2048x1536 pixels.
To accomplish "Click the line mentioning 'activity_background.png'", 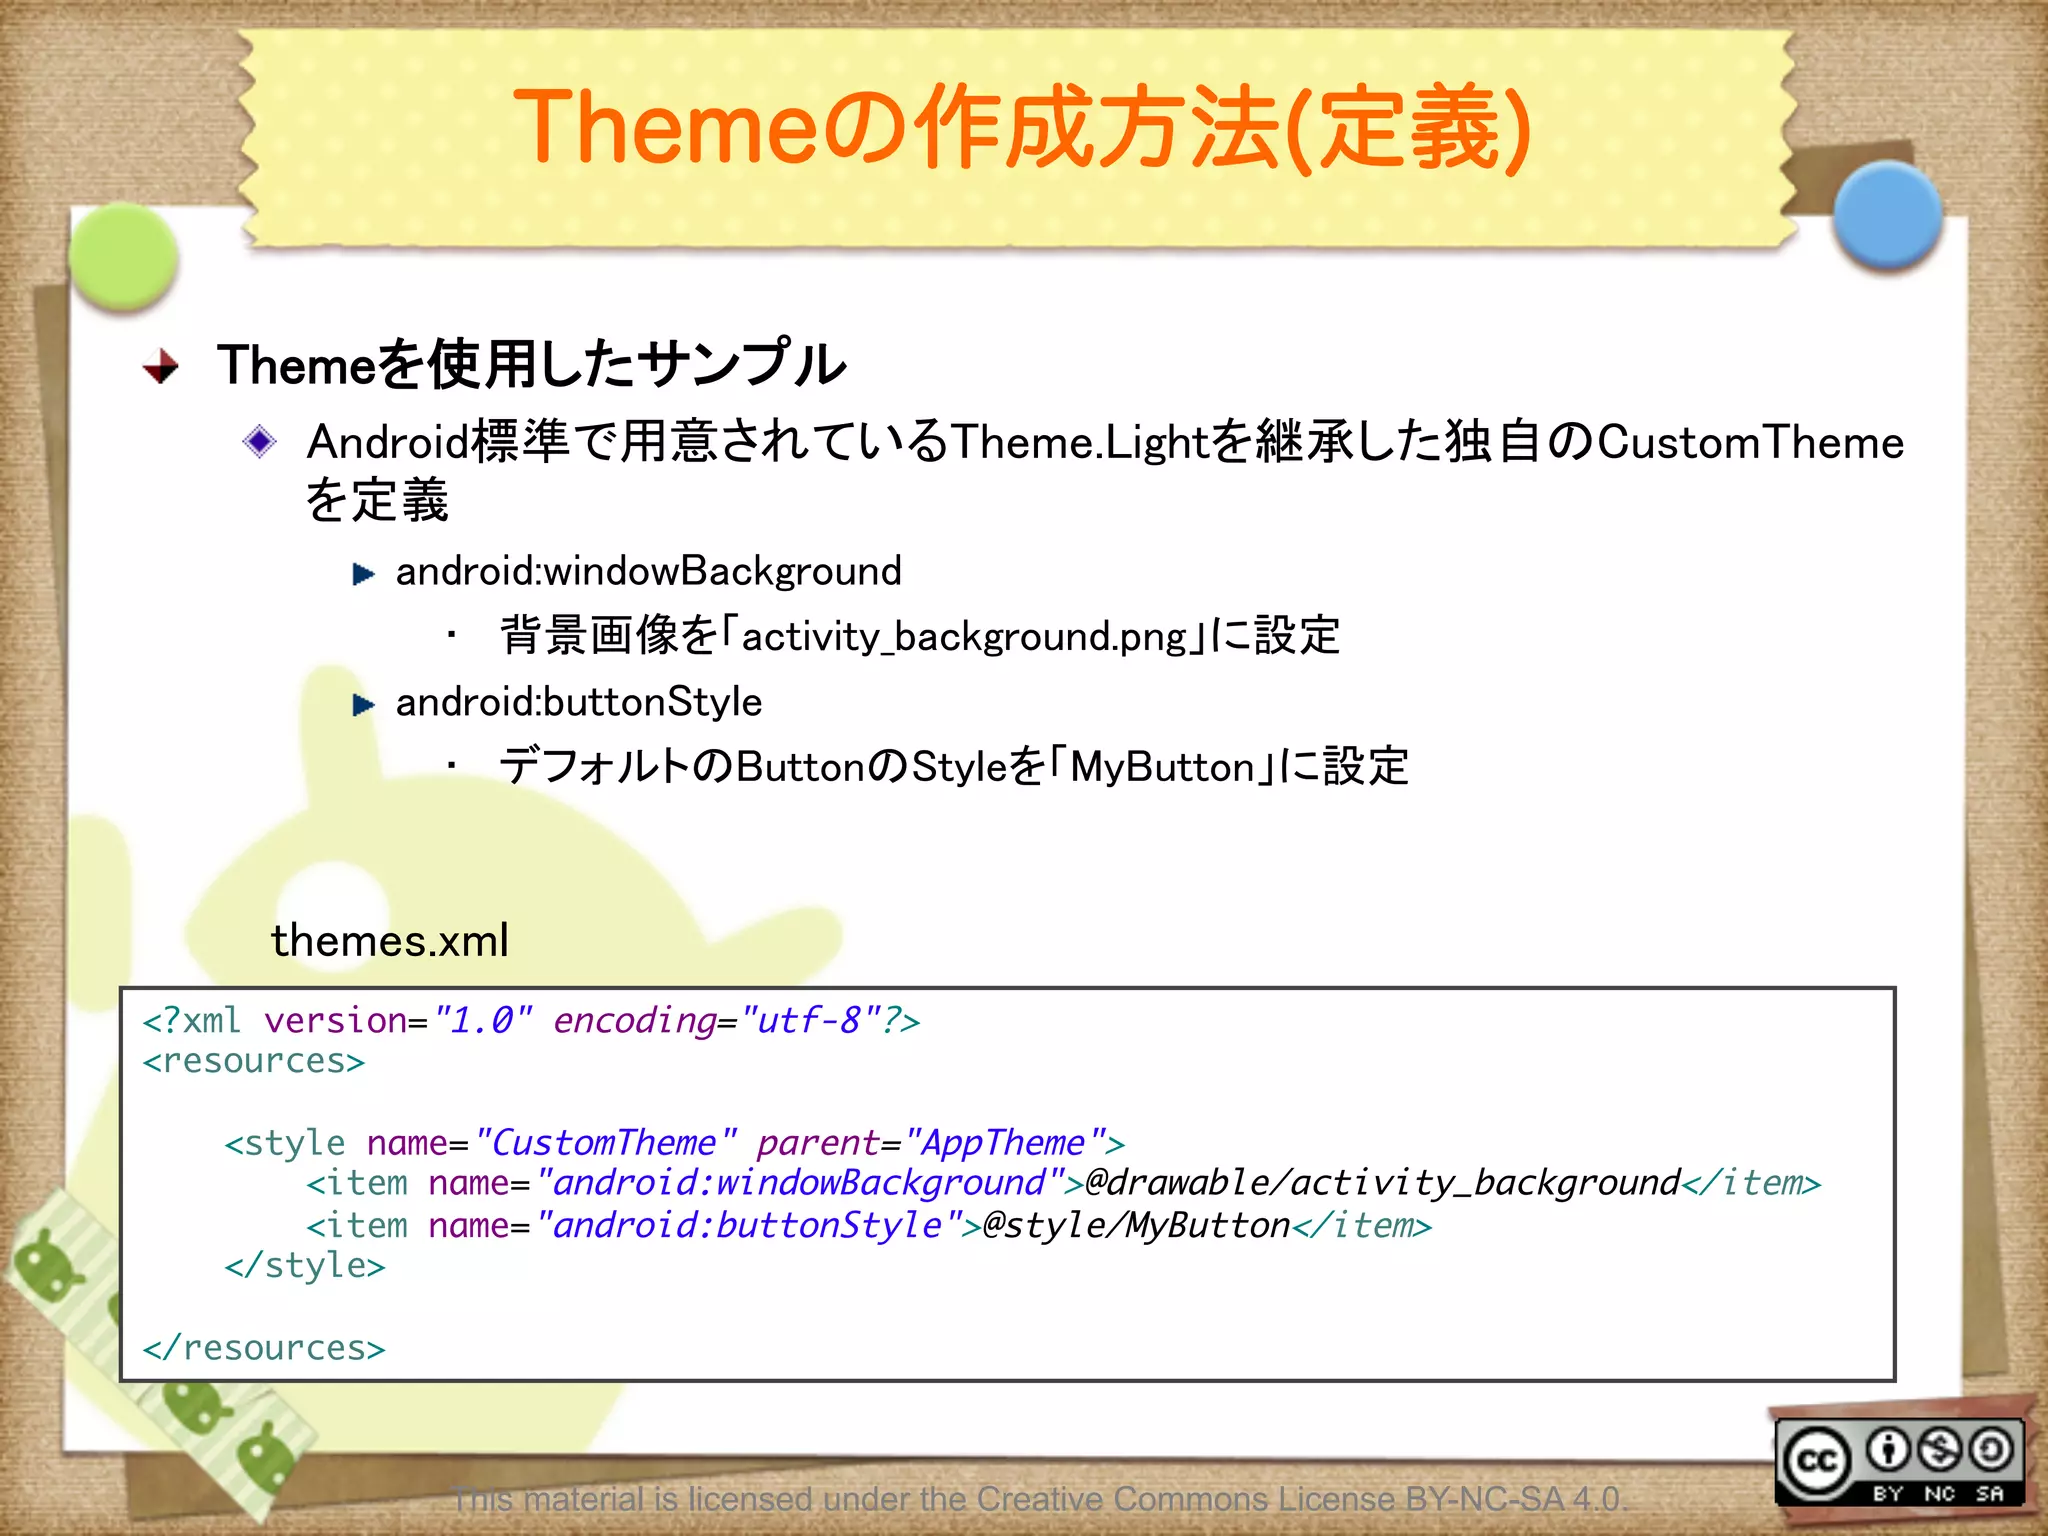I will 920,636.
